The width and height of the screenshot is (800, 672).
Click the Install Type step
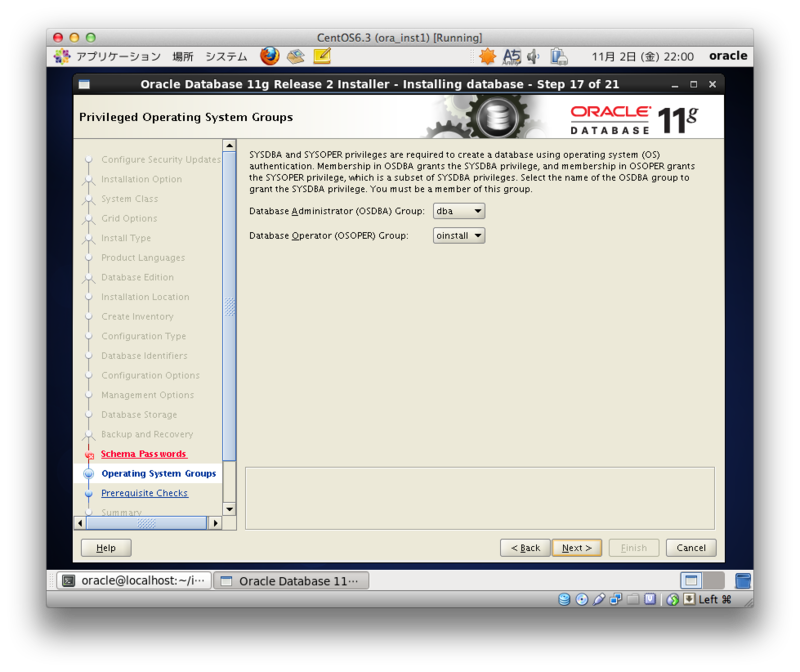pyautogui.click(x=126, y=238)
